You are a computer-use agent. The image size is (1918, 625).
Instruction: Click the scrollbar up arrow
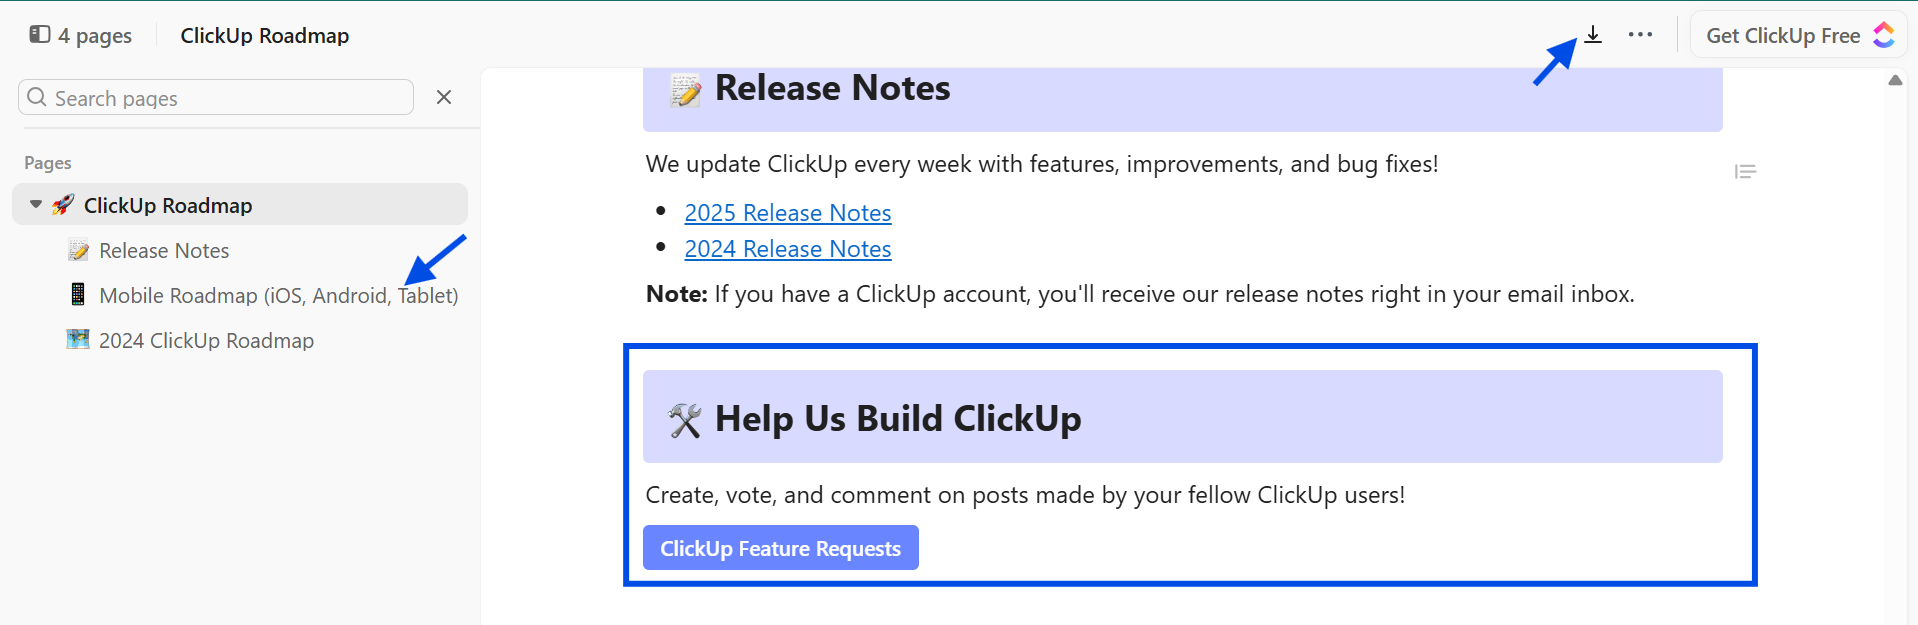1895,81
